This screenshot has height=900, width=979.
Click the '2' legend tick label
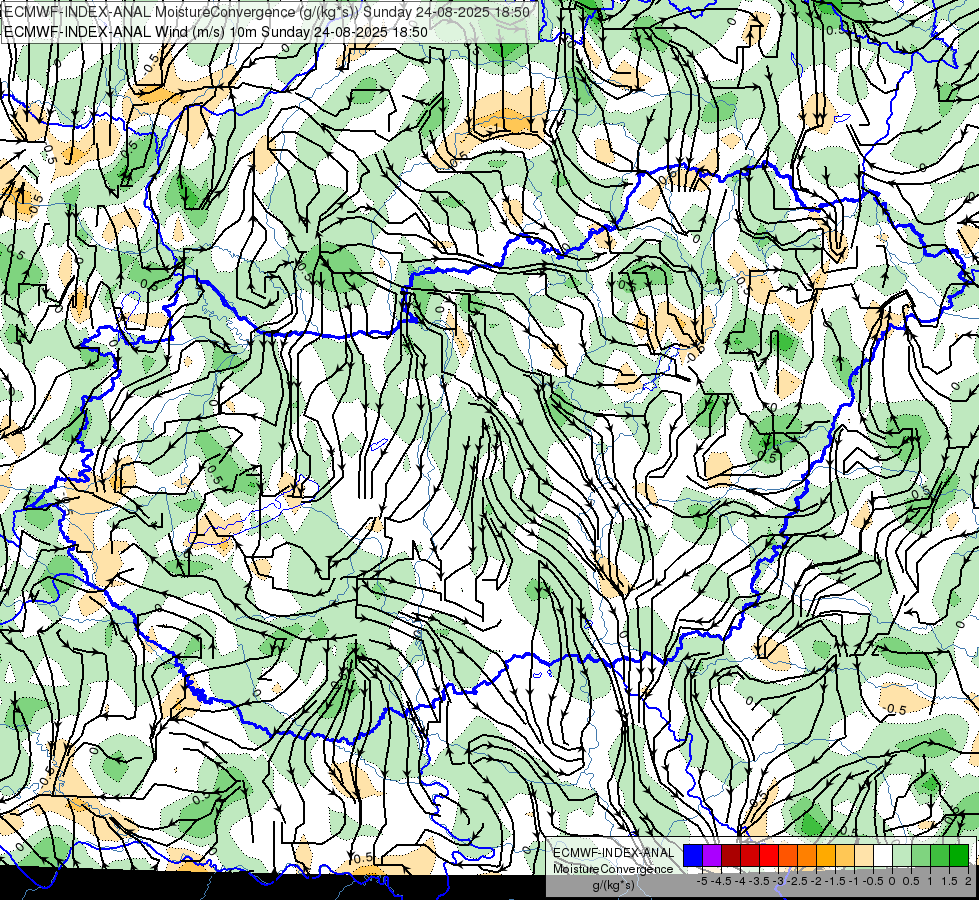click(x=968, y=881)
